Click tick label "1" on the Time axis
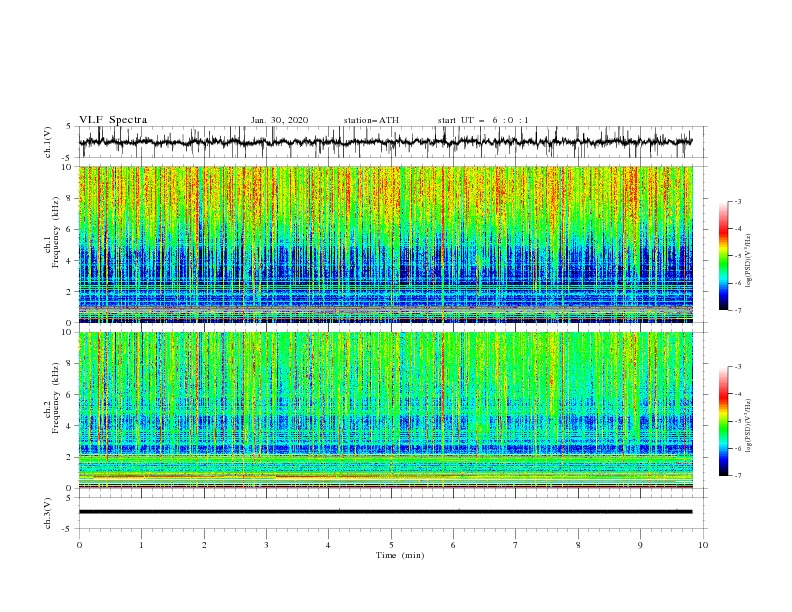 click(141, 545)
